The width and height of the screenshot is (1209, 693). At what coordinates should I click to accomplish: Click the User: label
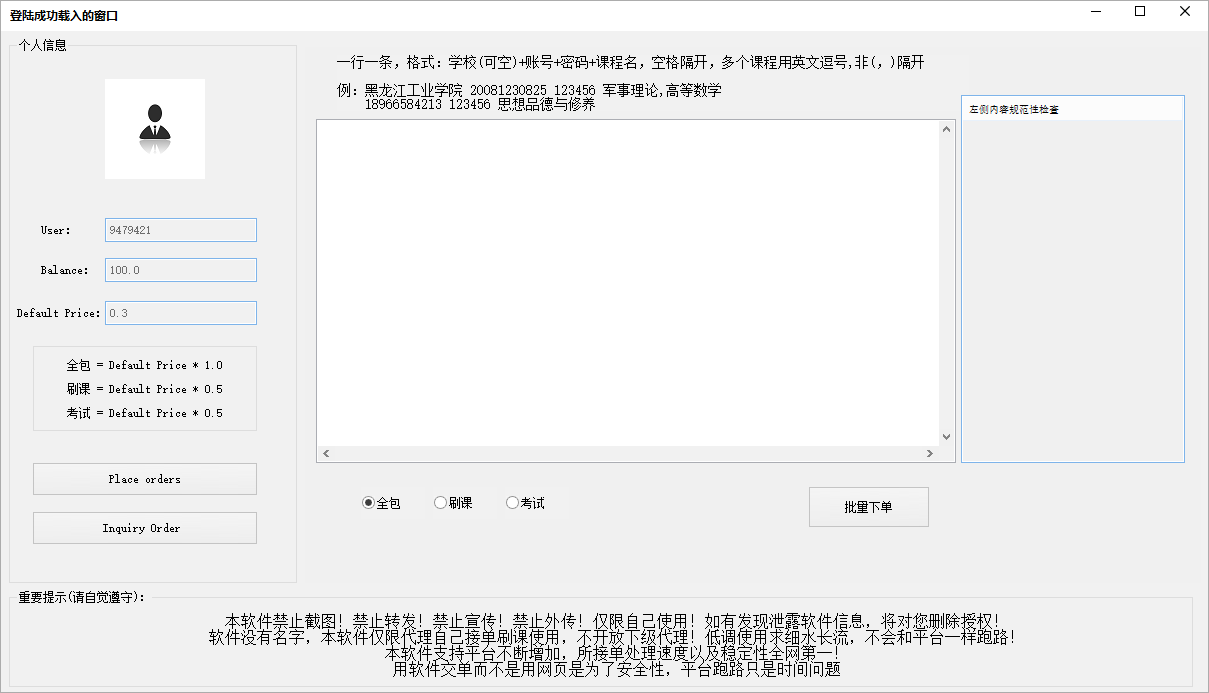pyautogui.click(x=56, y=230)
